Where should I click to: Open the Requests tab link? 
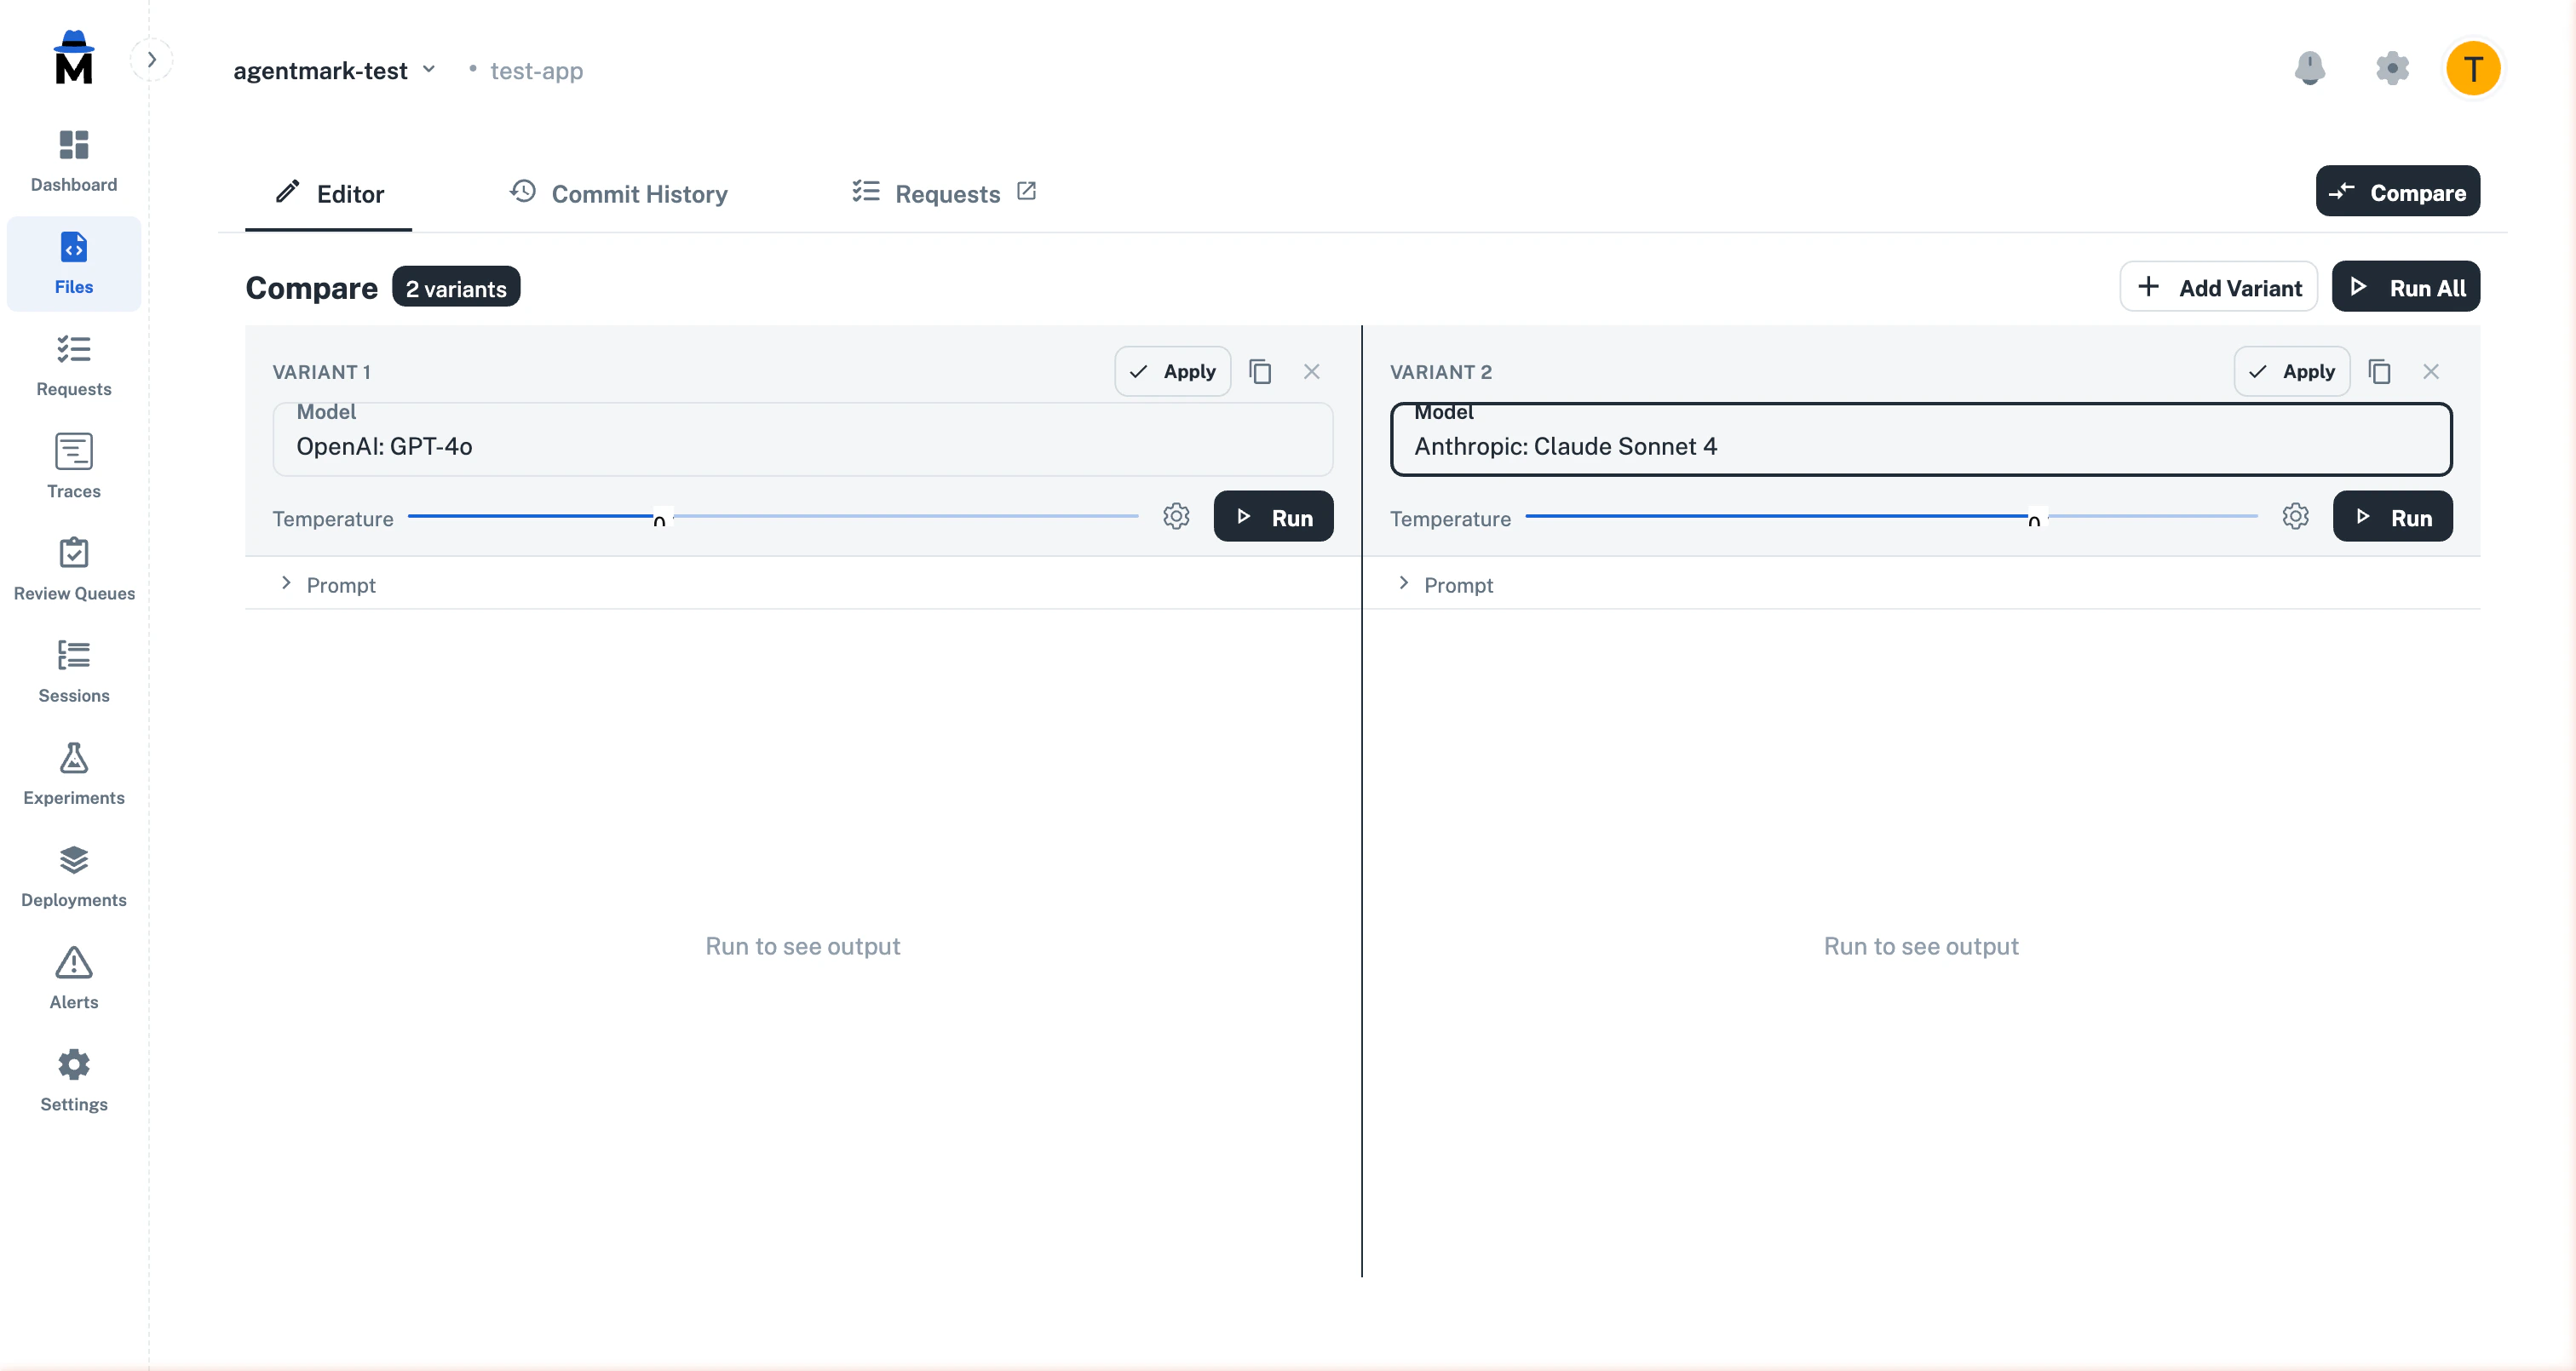[x=943, y=193]
